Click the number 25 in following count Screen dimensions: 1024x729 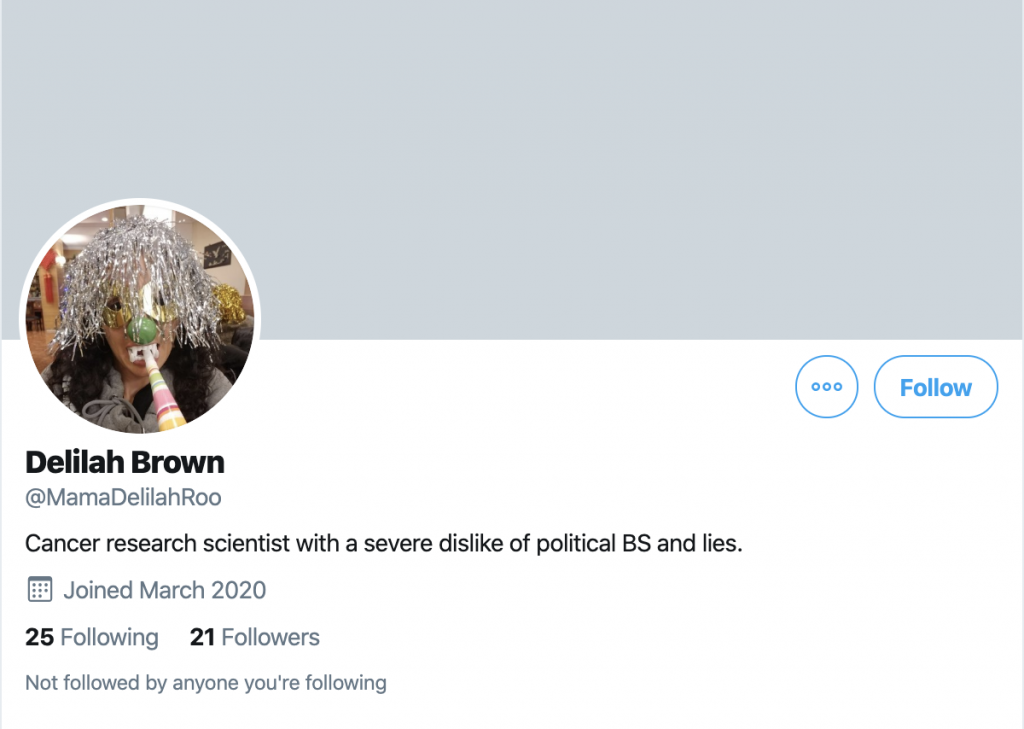click(x=39, y=637)
